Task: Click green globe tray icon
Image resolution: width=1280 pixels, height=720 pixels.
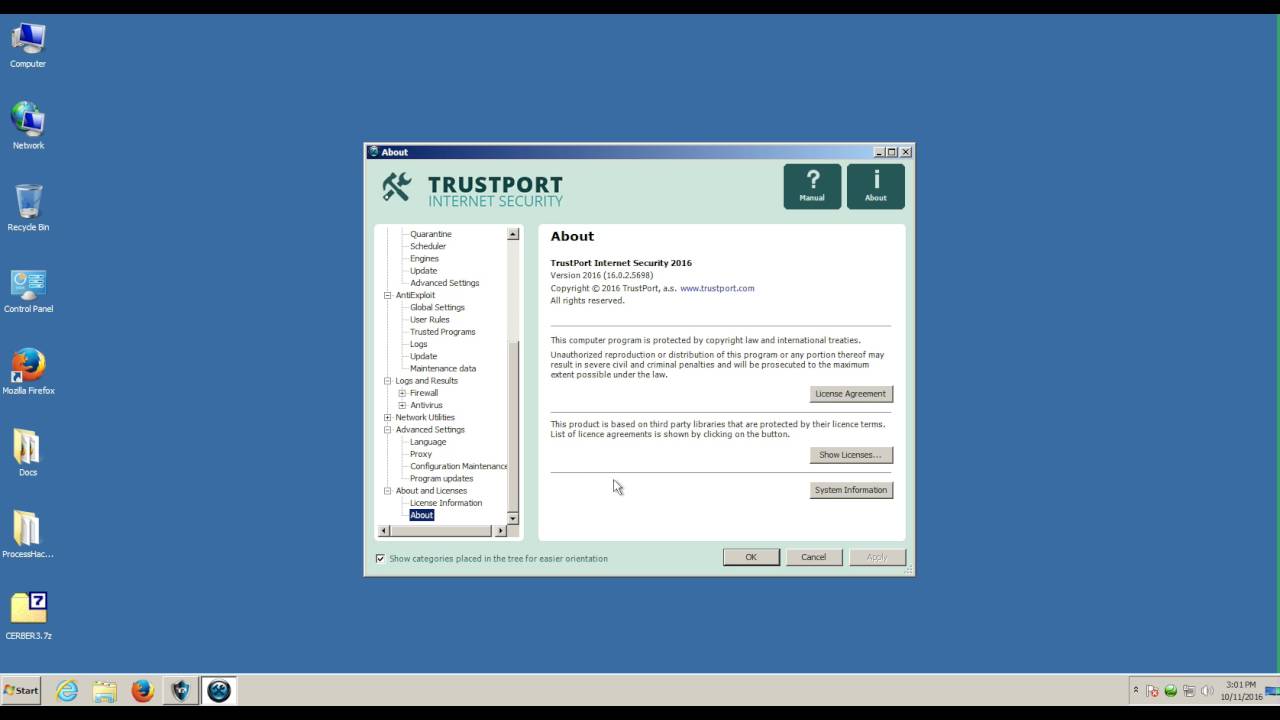Action: 1170,691
